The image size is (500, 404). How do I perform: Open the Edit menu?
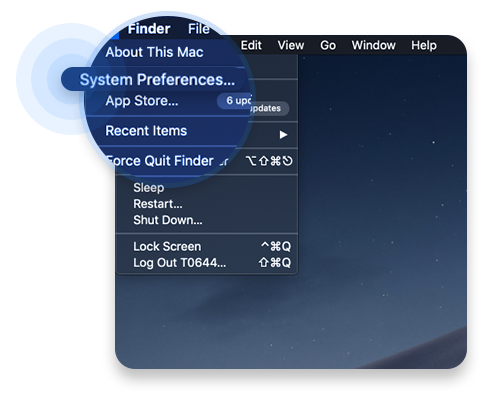[x=251, y=45]
